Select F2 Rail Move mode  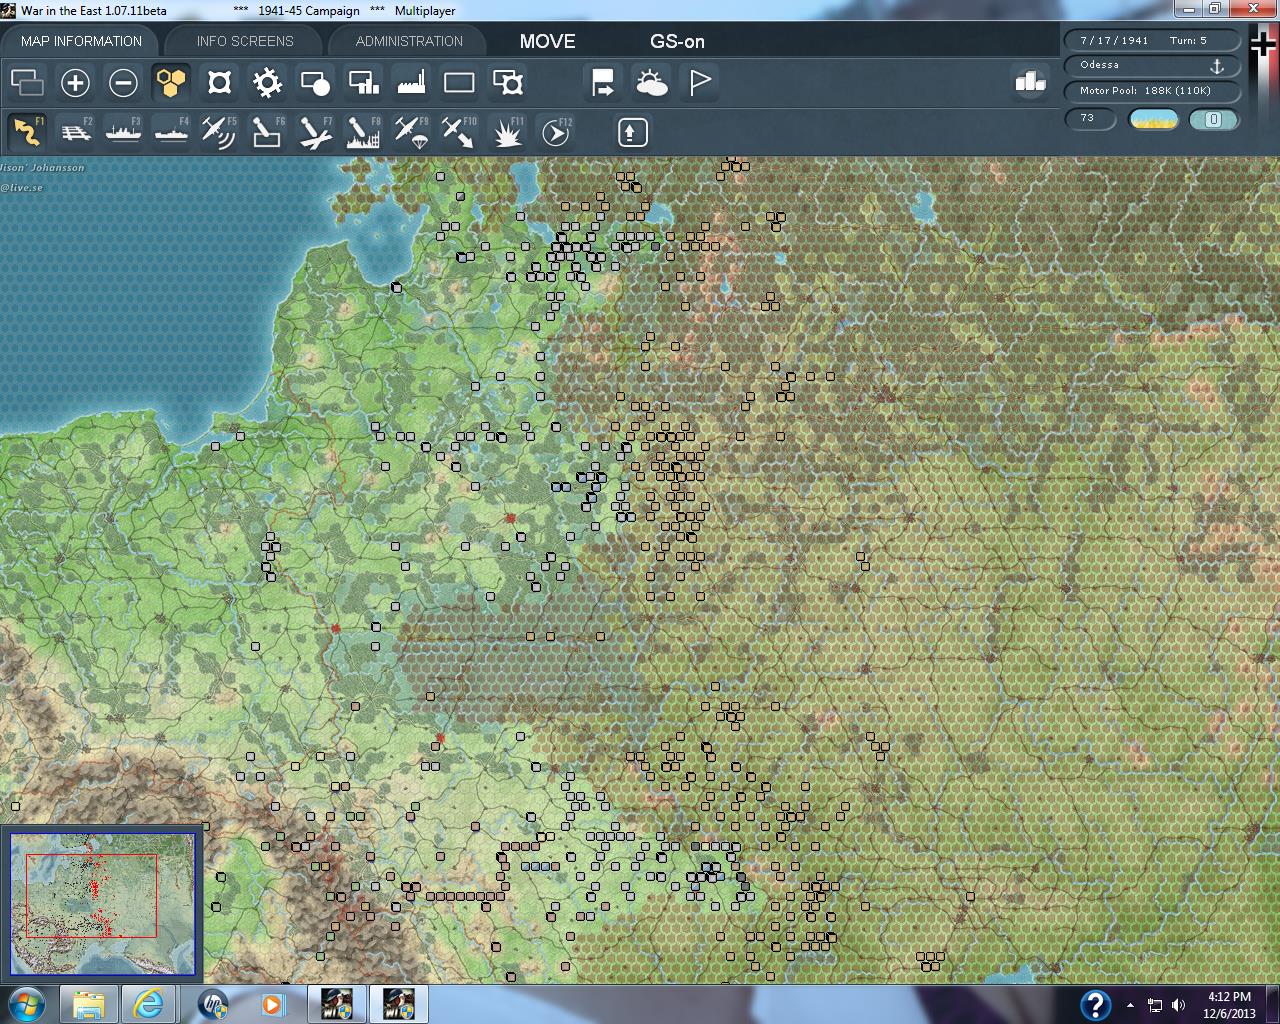(75, 132)
